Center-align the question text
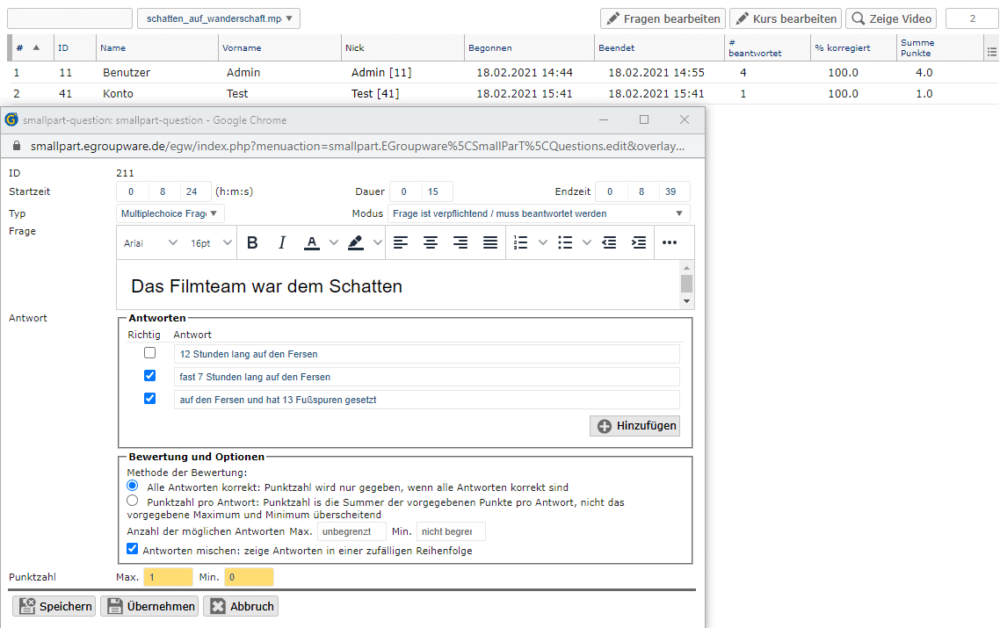The width and height of the screenshot is (1000, 628). [x=430, y=243]
